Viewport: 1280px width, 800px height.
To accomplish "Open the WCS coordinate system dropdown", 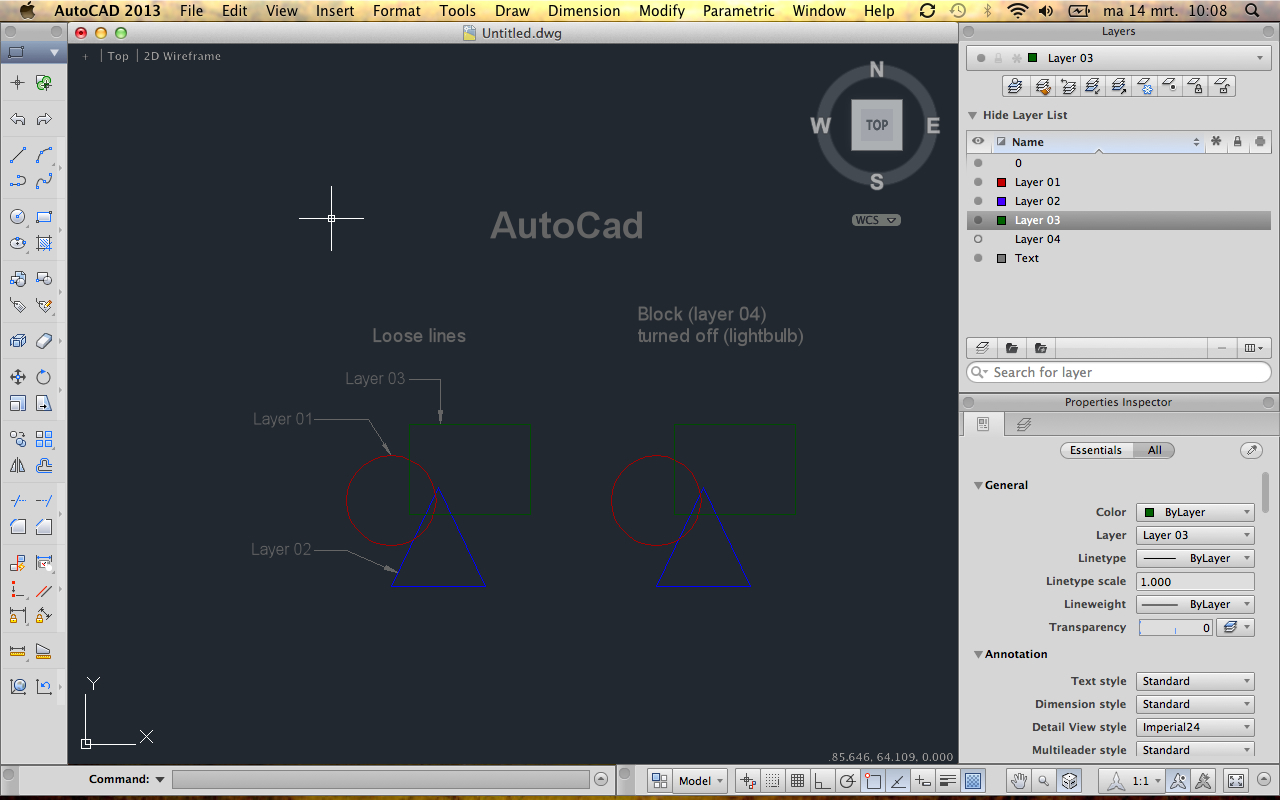I will (x=877, y=220).
